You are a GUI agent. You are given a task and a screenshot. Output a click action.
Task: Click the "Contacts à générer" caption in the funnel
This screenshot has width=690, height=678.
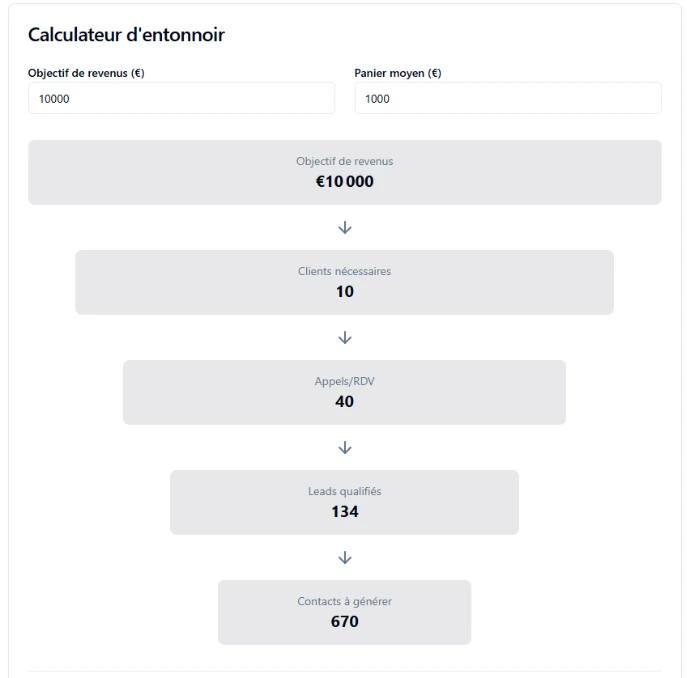(345, 601)
